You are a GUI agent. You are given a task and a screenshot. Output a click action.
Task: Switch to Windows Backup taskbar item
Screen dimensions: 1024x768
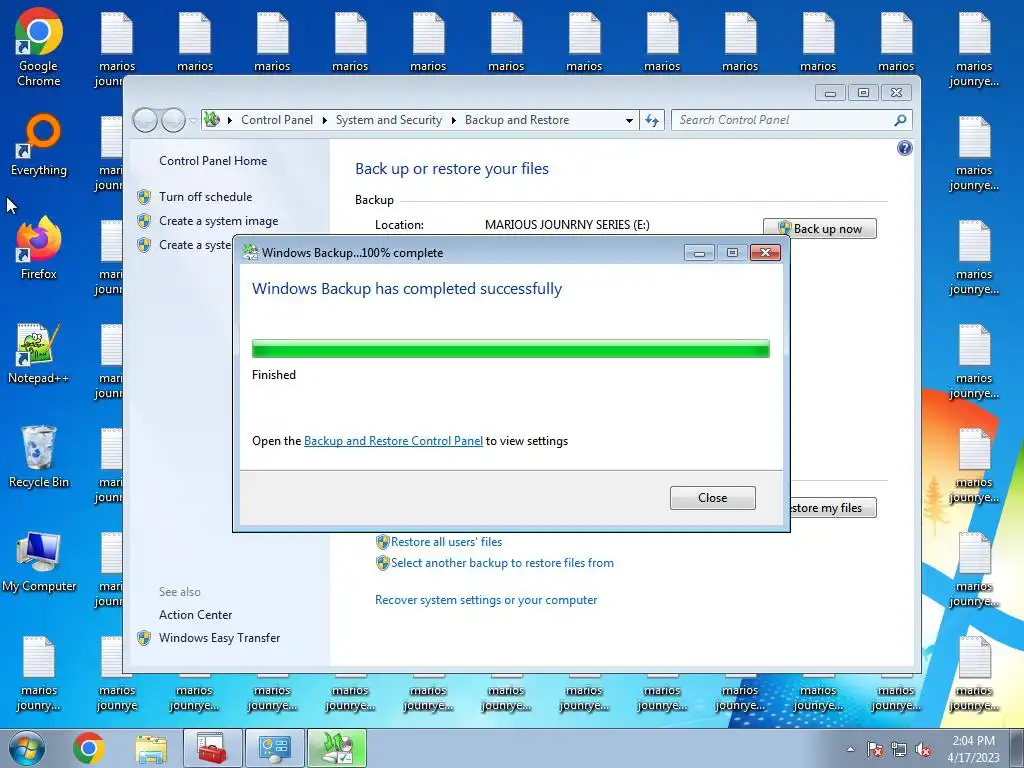click(337, 748)
